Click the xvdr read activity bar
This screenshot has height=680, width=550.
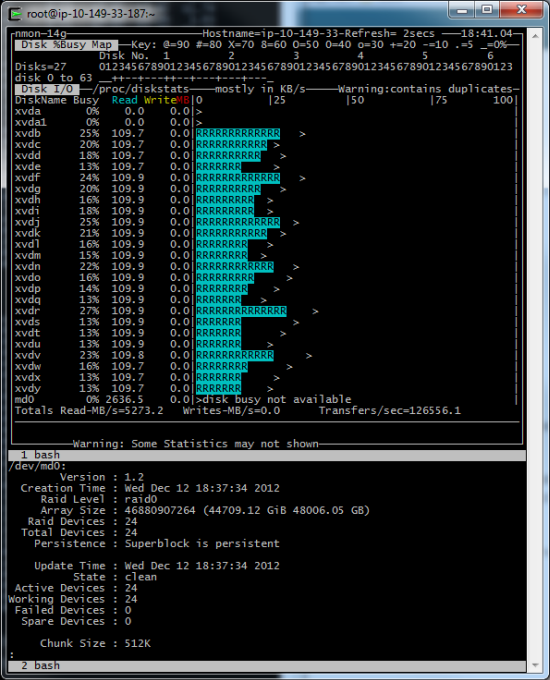click(241, 311)
